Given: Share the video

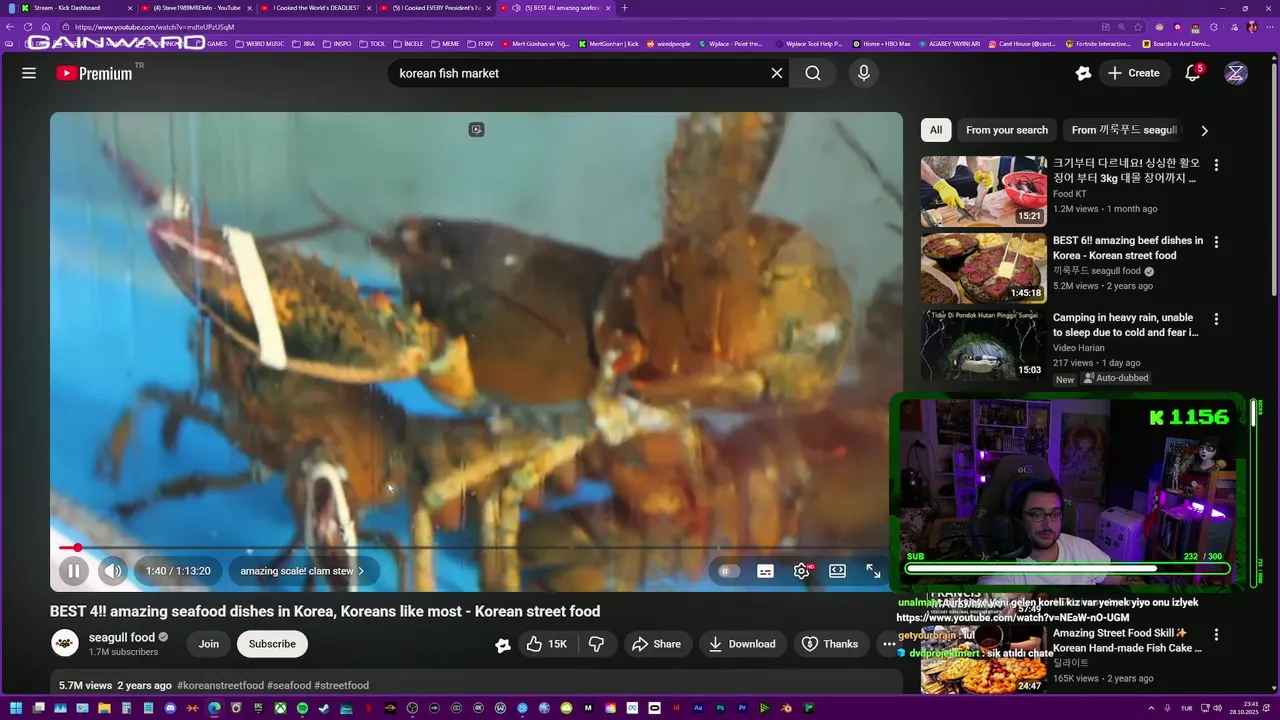Looking at the screenshot, I should coord(656,644).
